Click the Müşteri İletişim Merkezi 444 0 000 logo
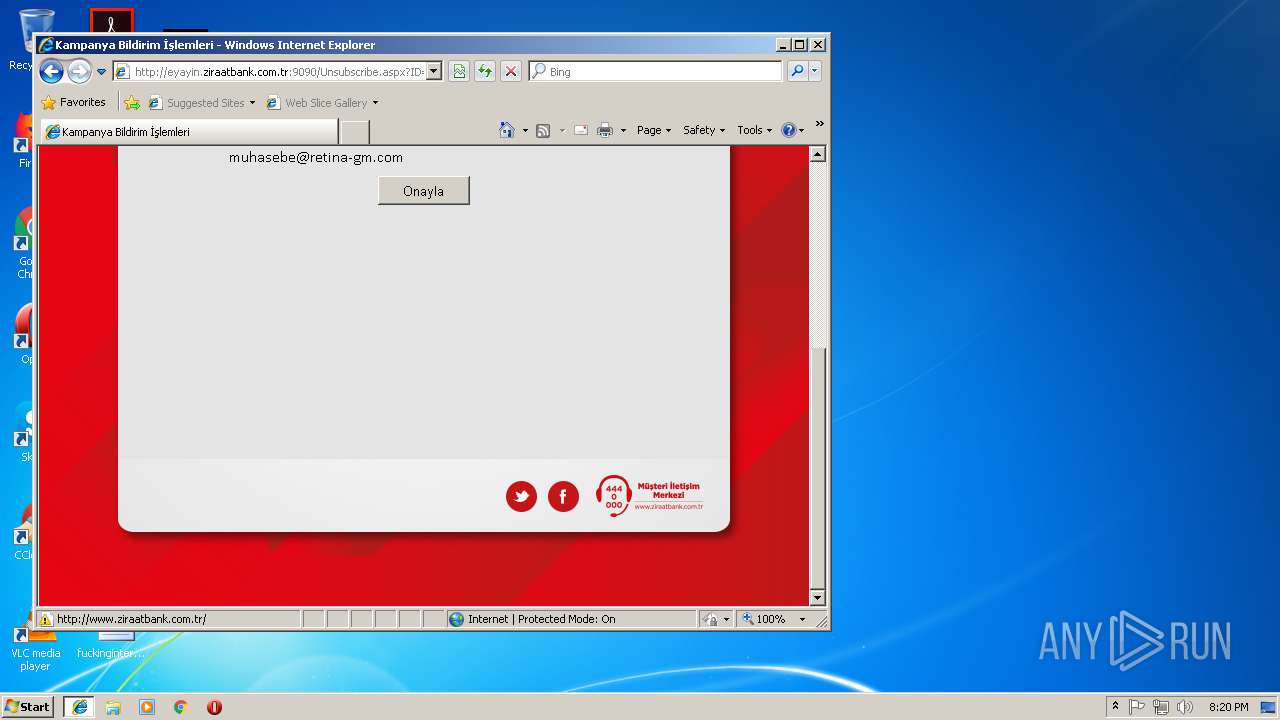The height and width of the screenshot is (720, 1280). (x=649, y=495)
